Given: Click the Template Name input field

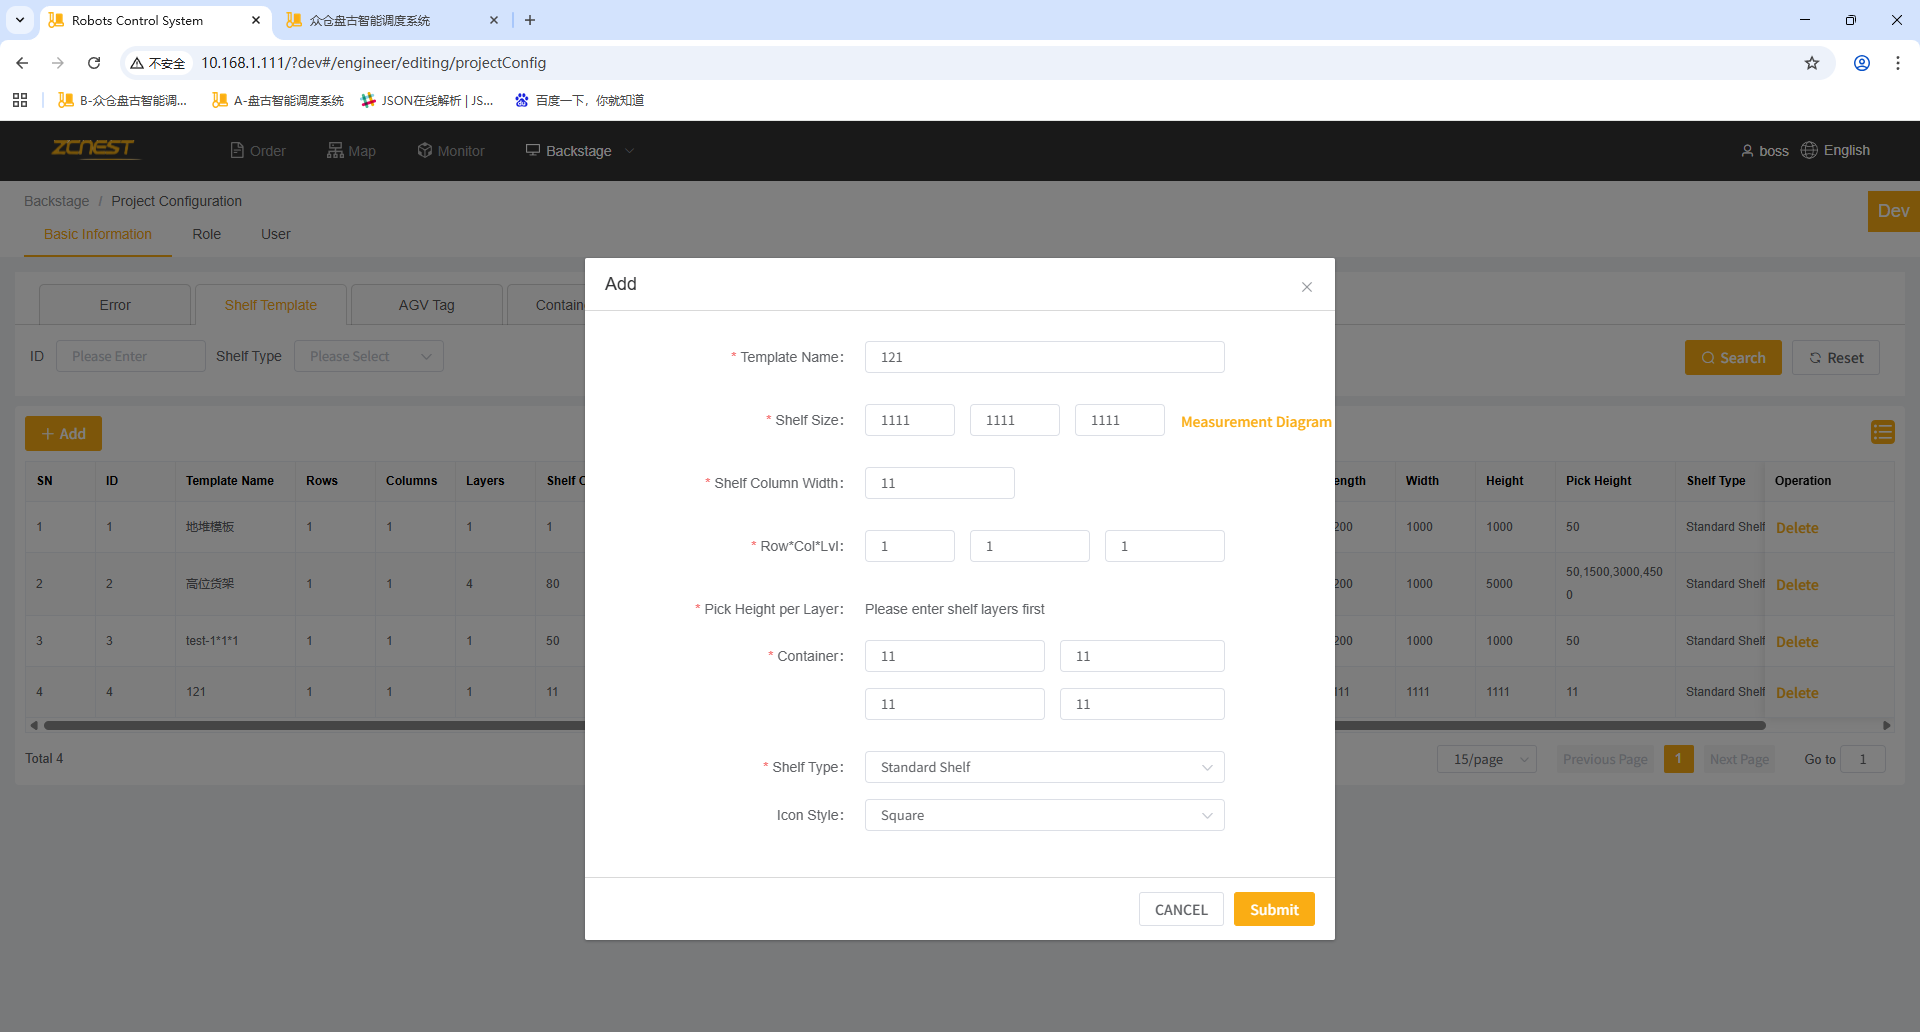Looking at the screenshot, I should click(x=1044, y=357).
